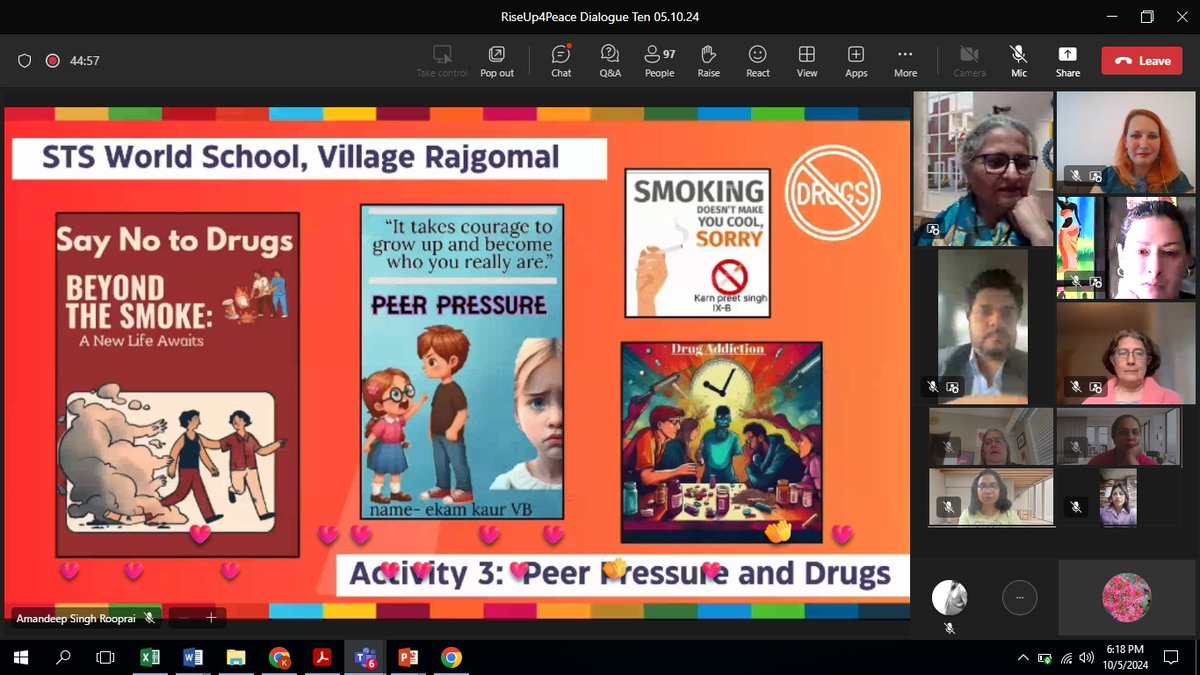1200x675 pixels.
Task: Open Adobe Acrobat from the taskbar
Action: [322, 657]
